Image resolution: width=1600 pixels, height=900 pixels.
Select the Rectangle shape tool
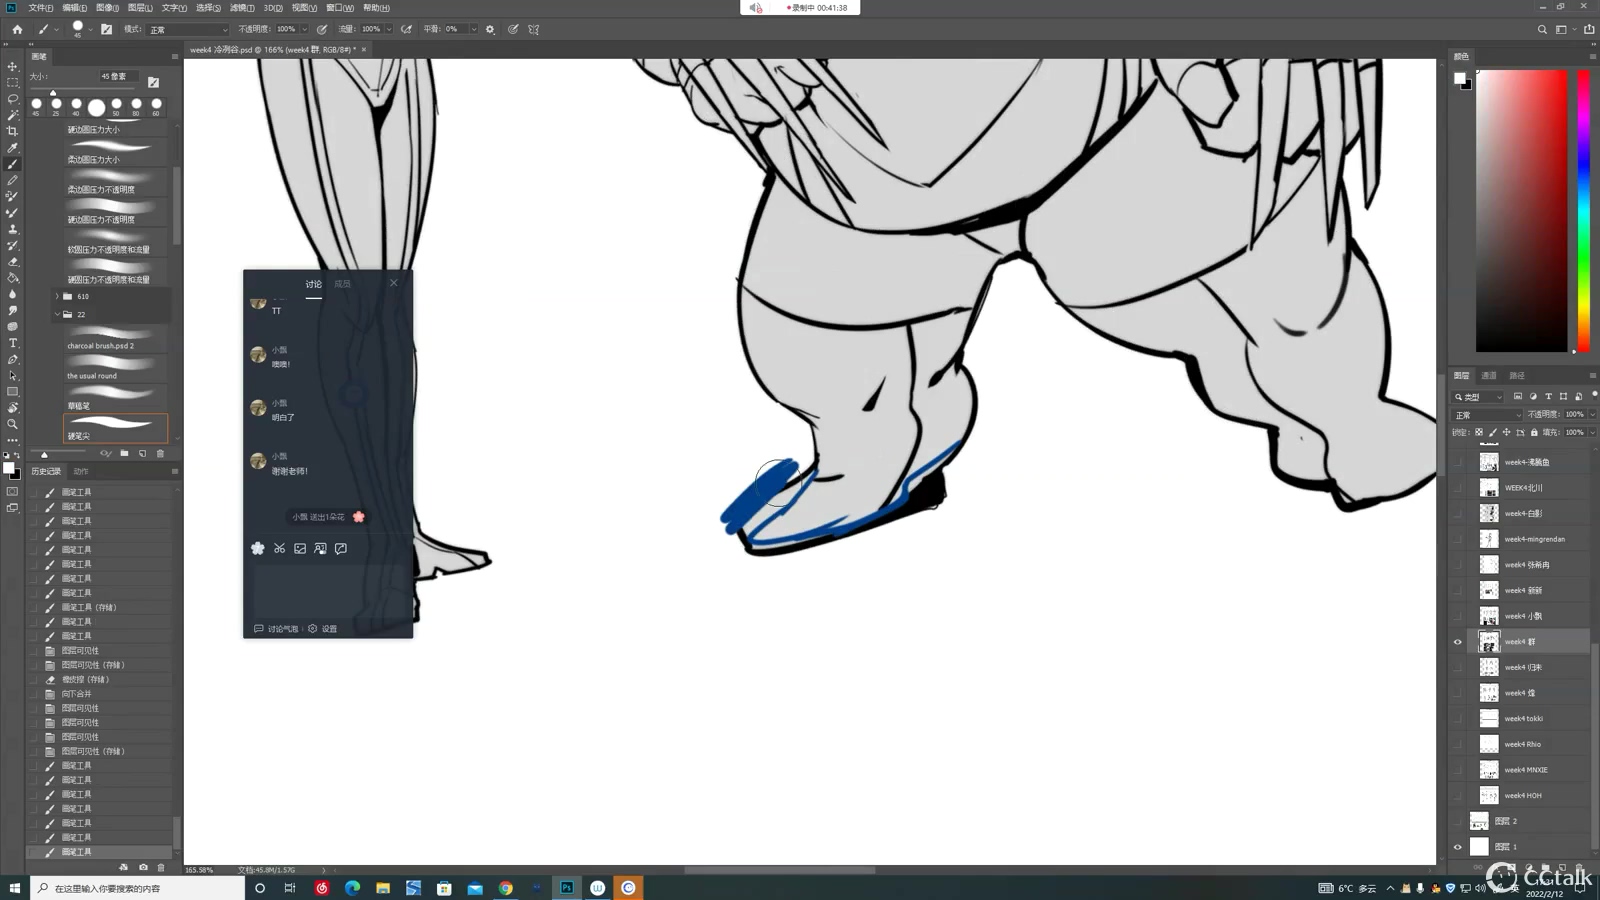point(13,392)
